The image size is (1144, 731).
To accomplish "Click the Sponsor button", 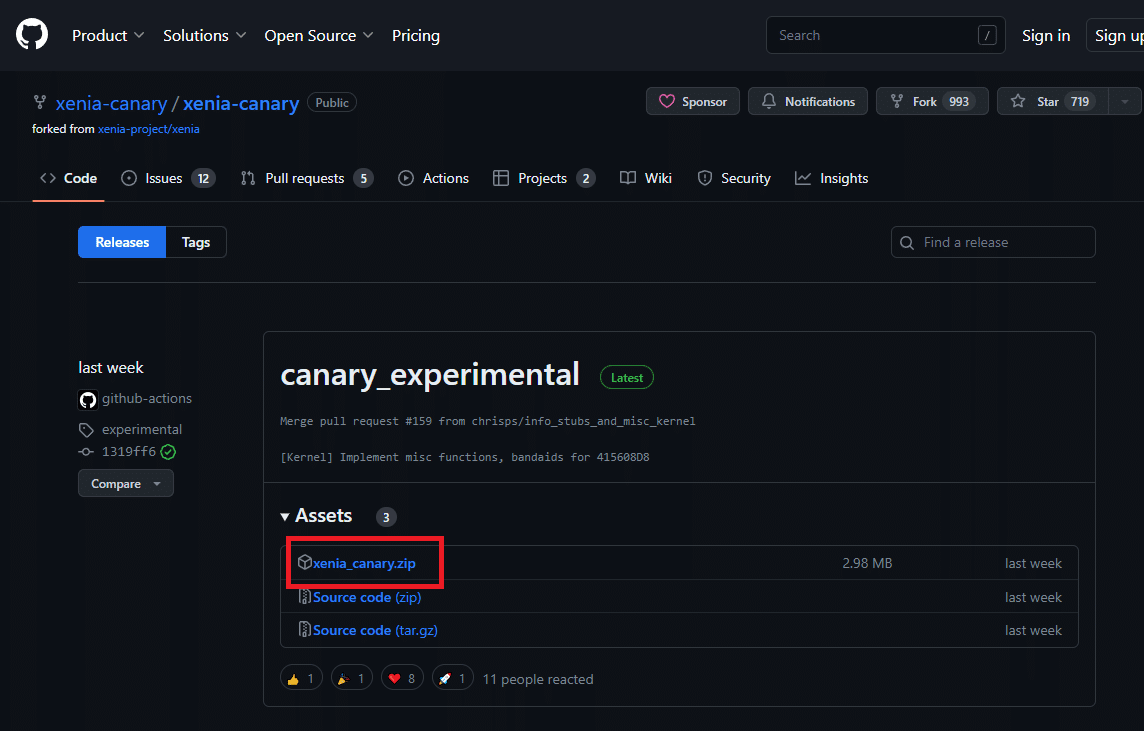I will click(692, 101).
